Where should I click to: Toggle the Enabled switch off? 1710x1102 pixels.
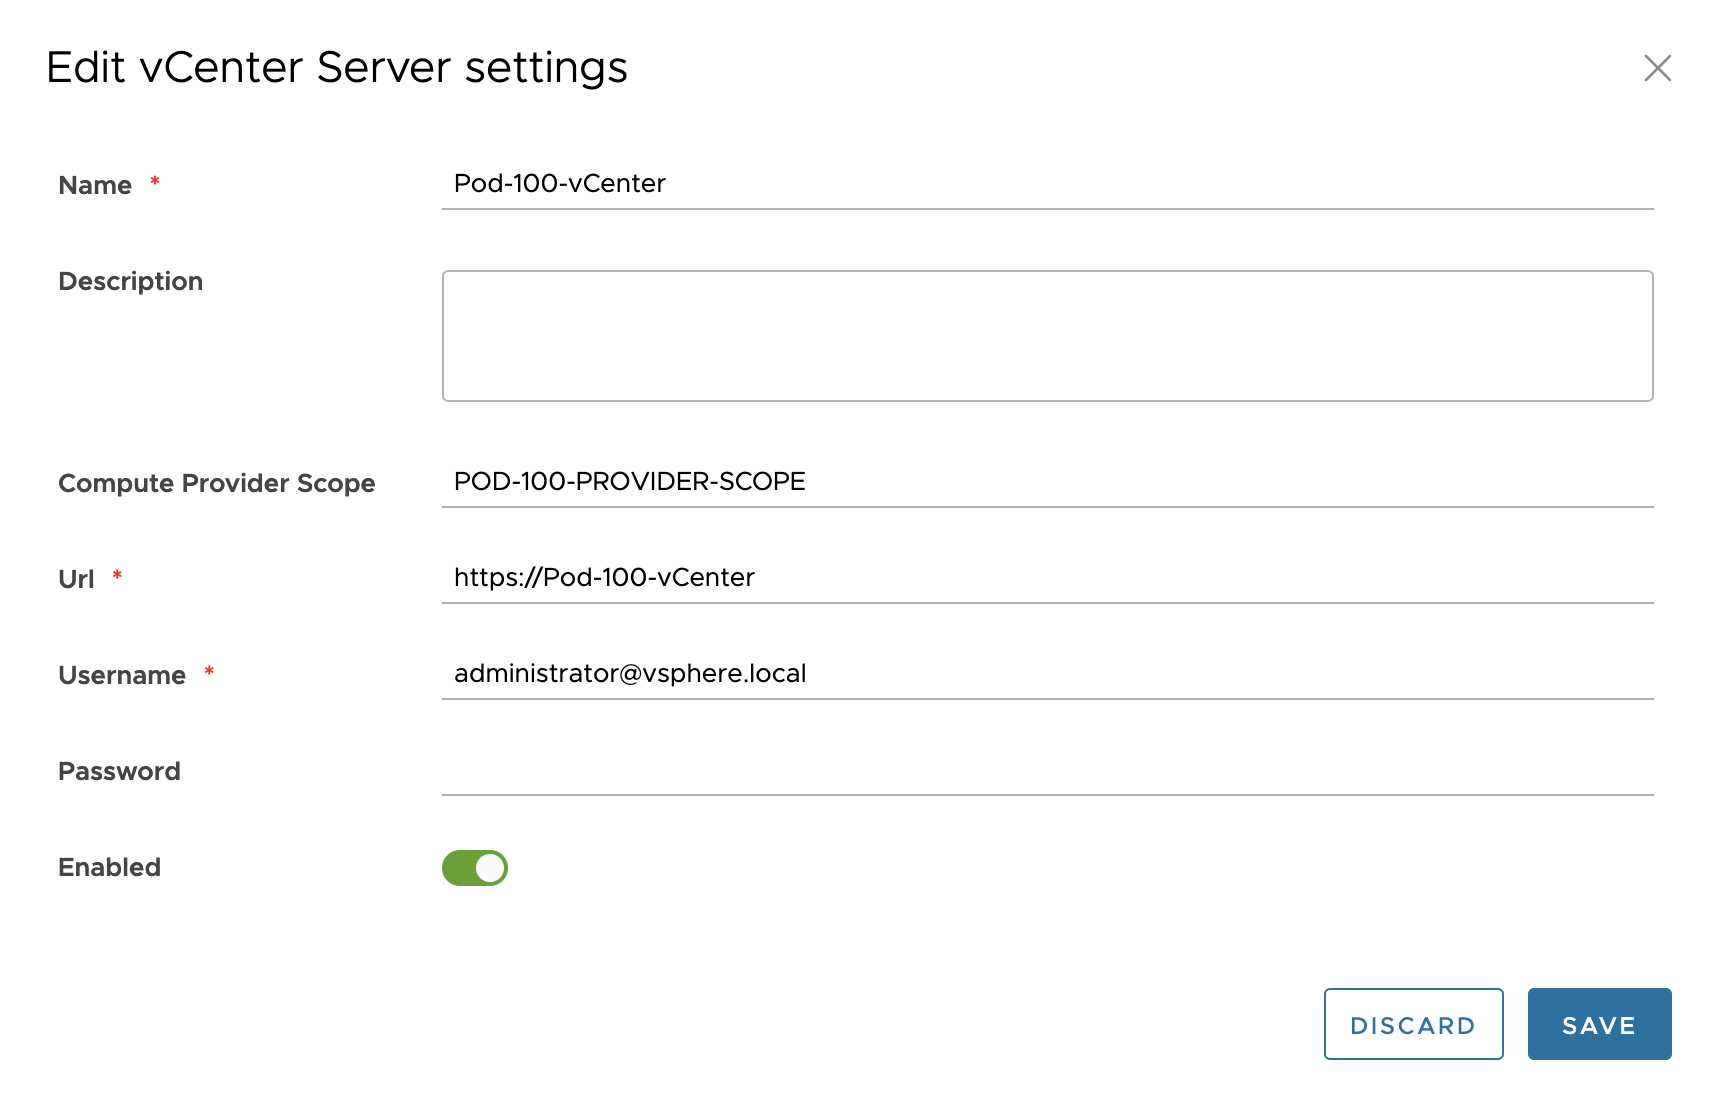475,868
